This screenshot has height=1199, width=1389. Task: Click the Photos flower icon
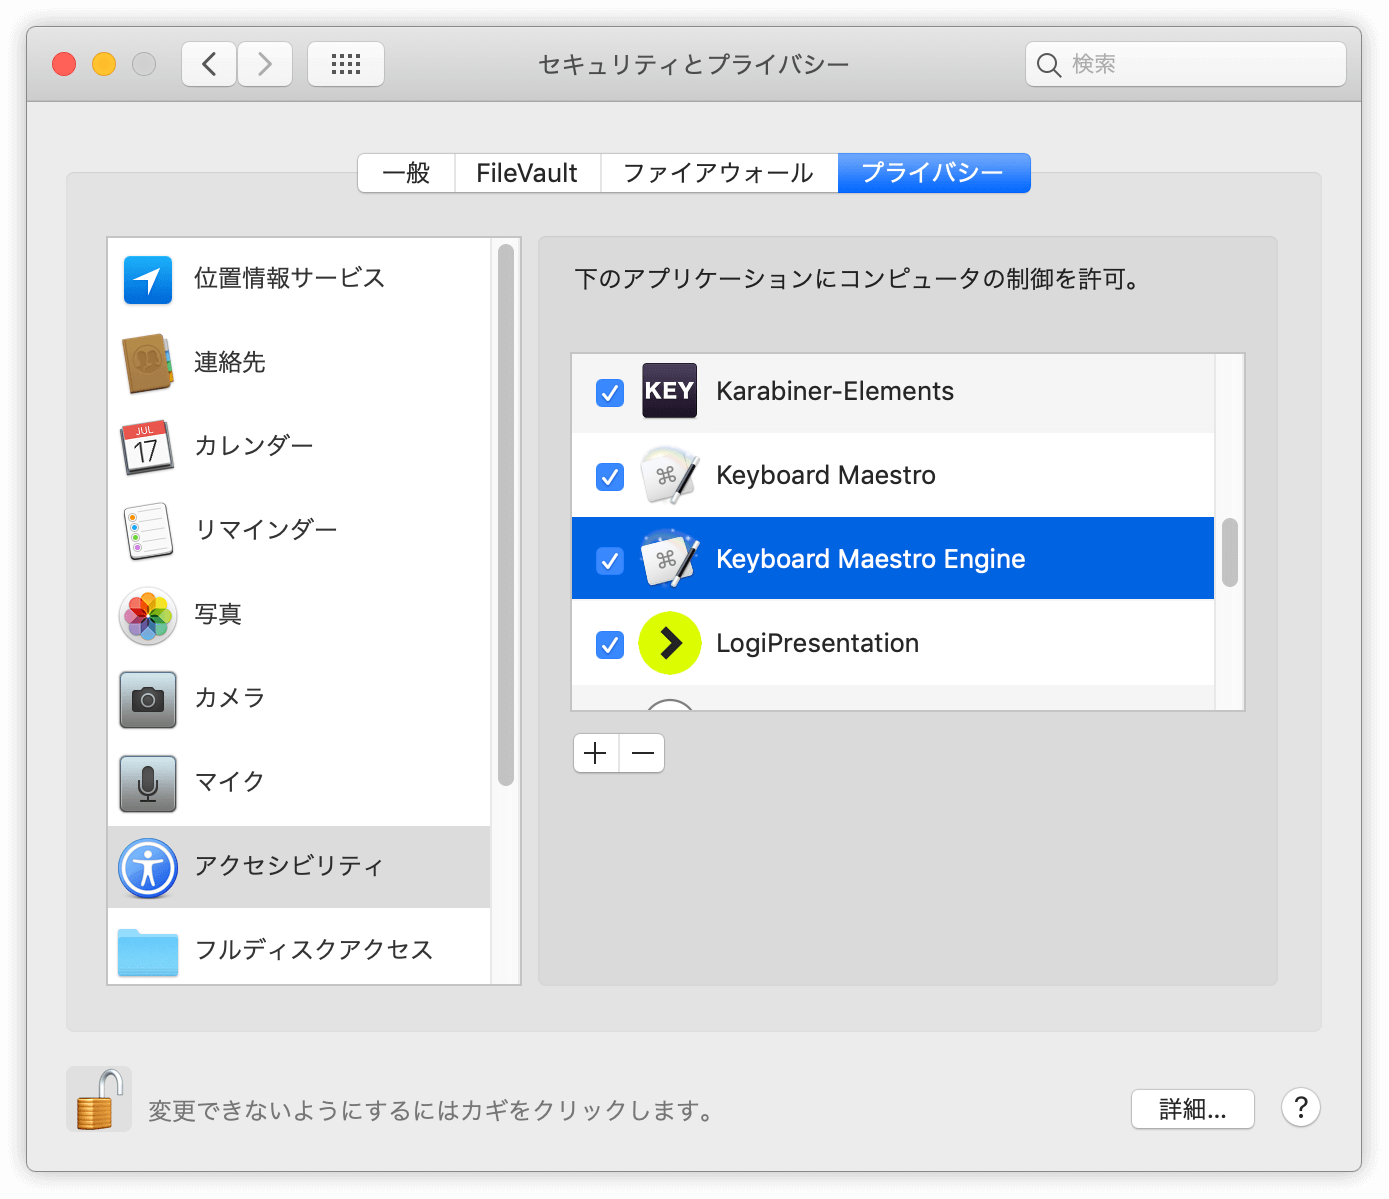pyautogui.click(x=148, y=615)
